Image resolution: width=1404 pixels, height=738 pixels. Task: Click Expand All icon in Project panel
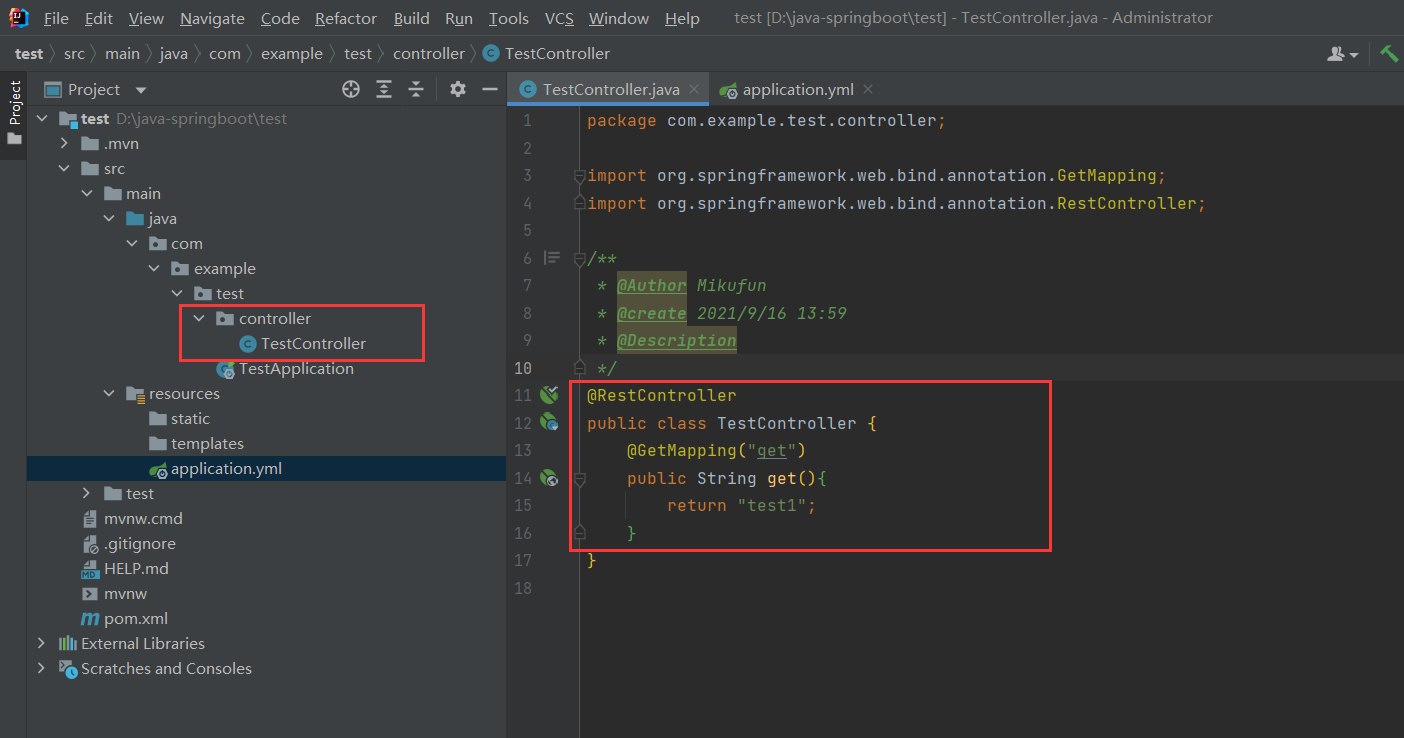point(384,89)
